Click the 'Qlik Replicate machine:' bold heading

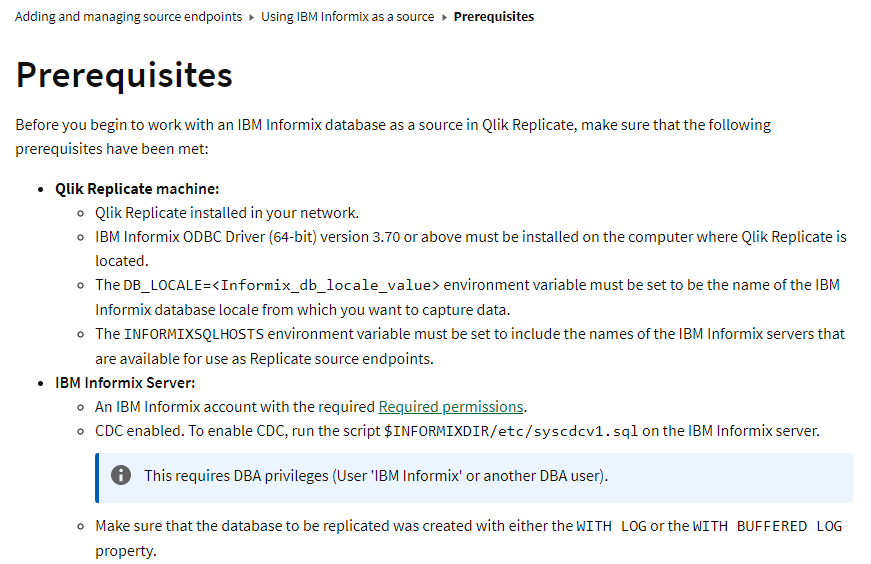pos(137,188)
